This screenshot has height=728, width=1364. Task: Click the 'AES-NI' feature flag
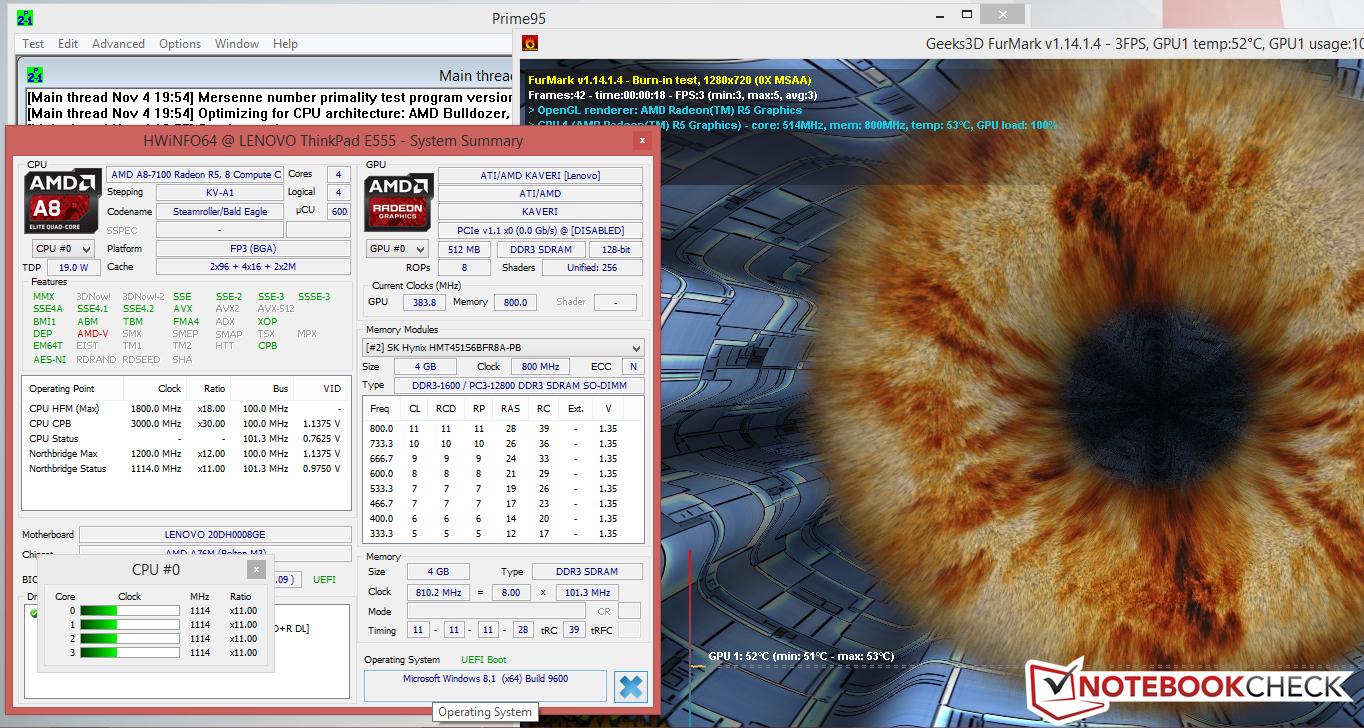pyautogui.click(x=49, y=360)
